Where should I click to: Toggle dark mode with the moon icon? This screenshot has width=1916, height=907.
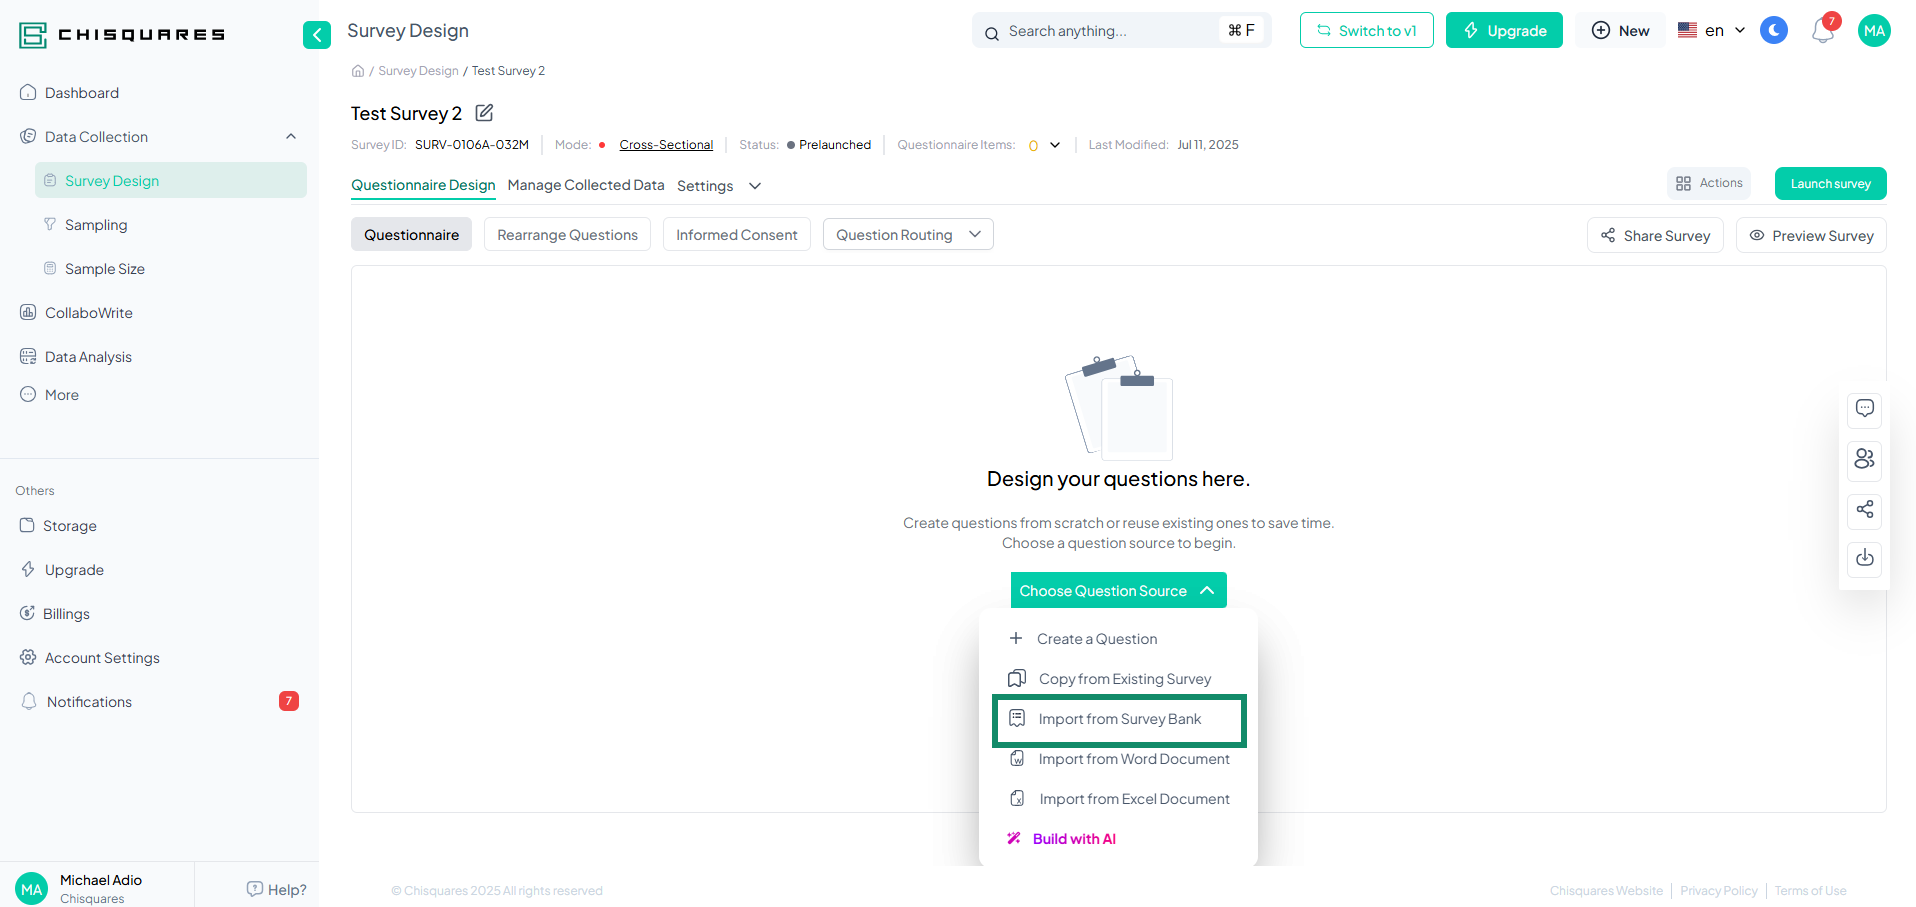(1773, 31)
